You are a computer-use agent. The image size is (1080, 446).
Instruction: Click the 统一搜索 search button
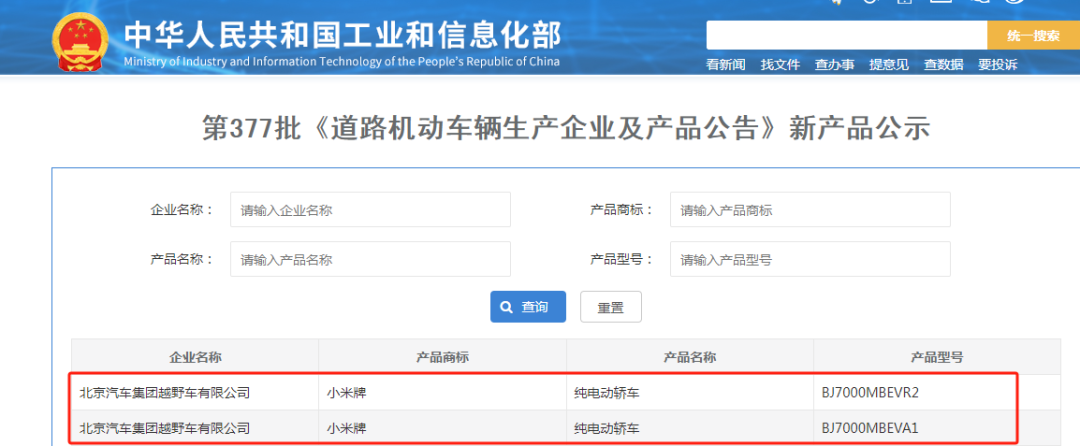(x=1033, y=35)
